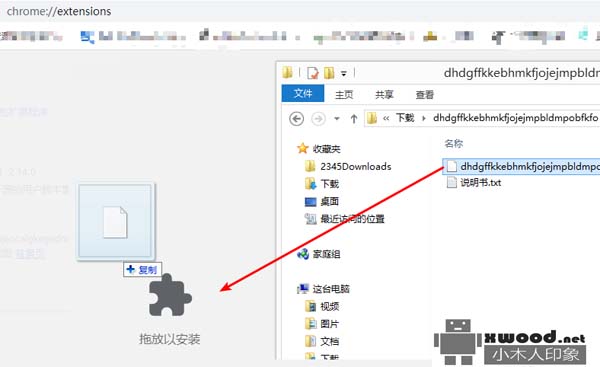Viewport: 600px width, 367px height.
Task: Select the dhdgffkkebhmkfjojejmpbldmpobfkfo file
Action: (521, 166)
